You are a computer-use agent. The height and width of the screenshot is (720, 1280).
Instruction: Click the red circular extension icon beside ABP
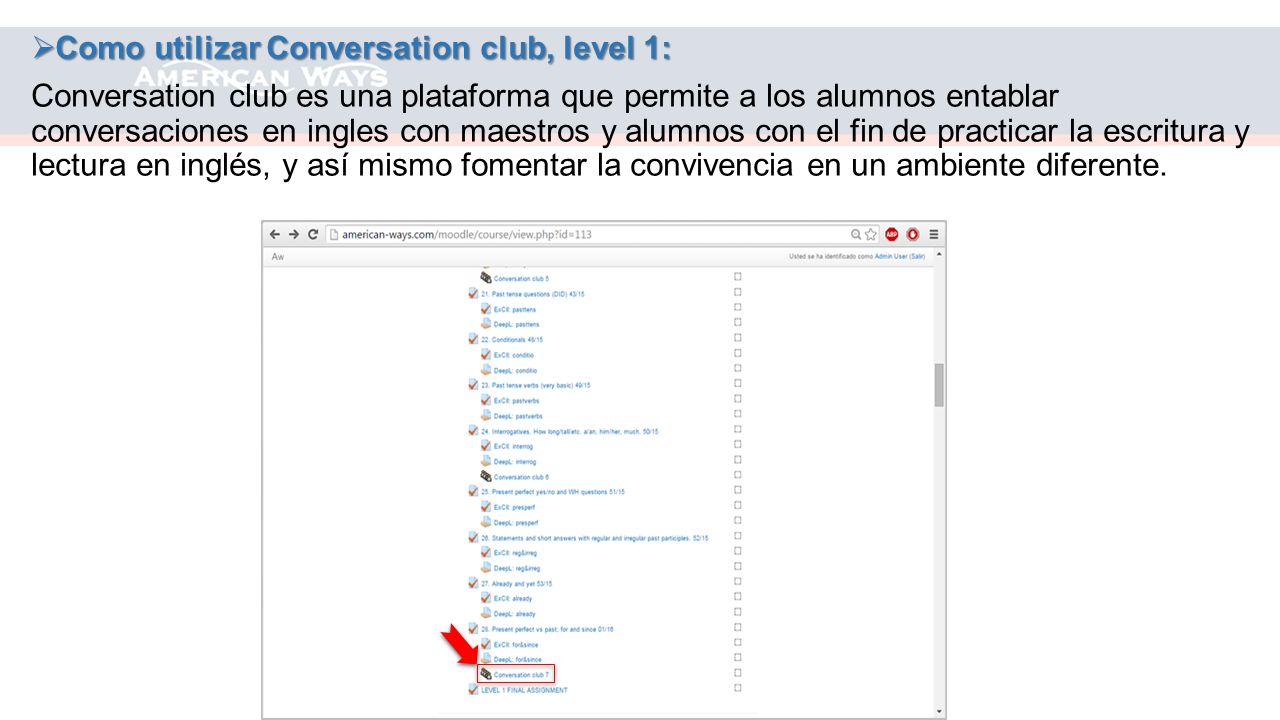tap(913, 234)
